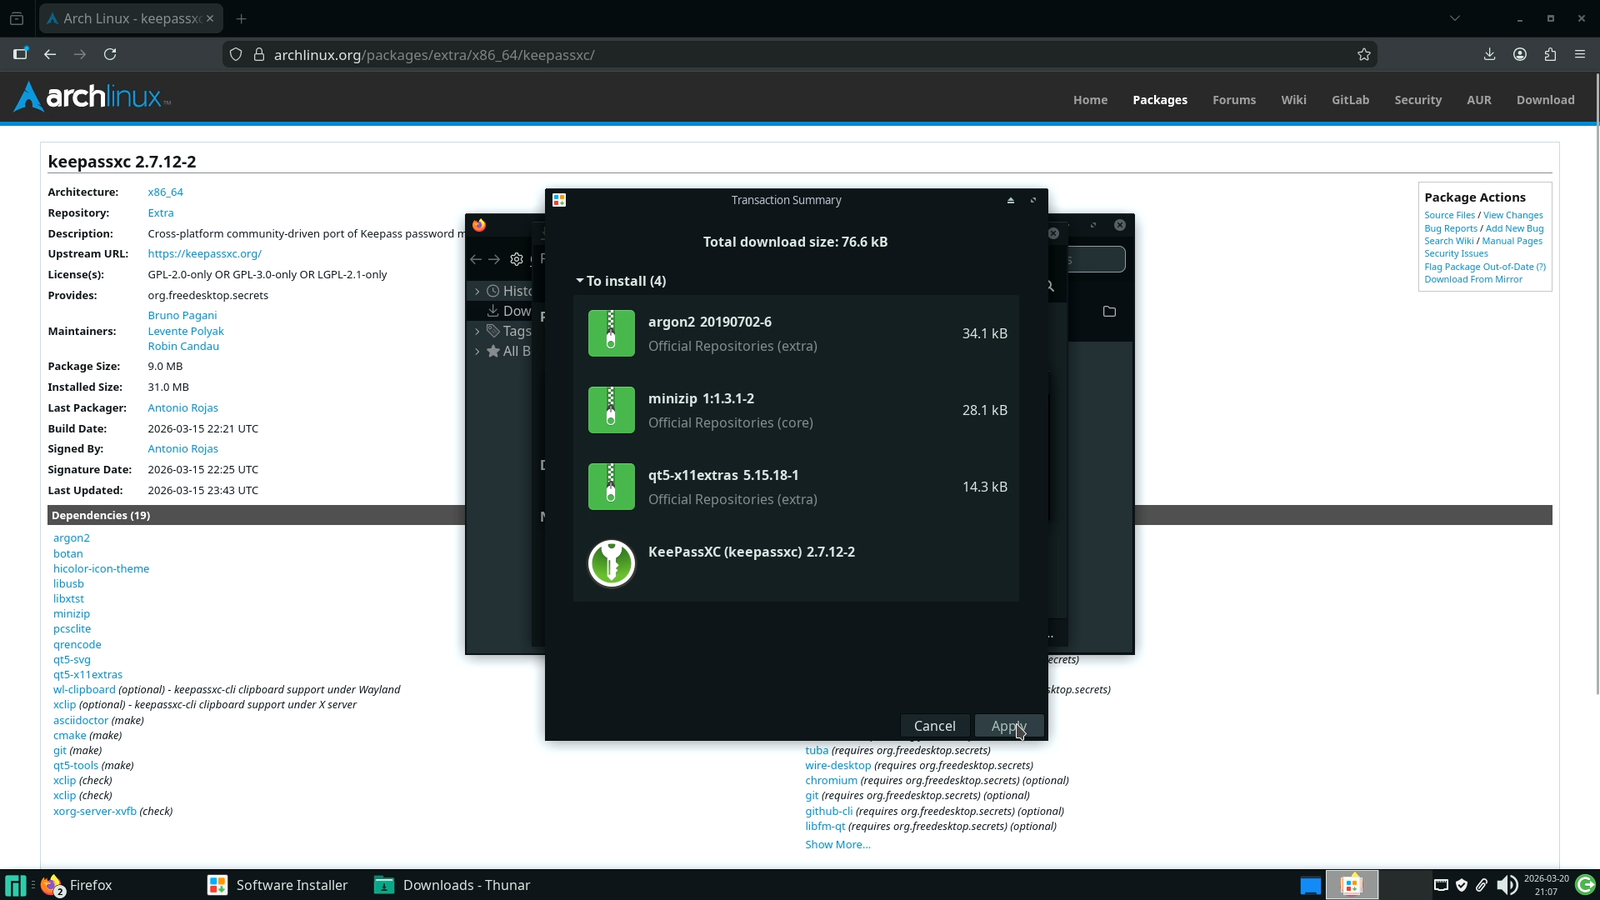Open the hicolor-icon-theme dependency link
The image size is (1600, 900).
pyautogui.click(x=101, y=569)
